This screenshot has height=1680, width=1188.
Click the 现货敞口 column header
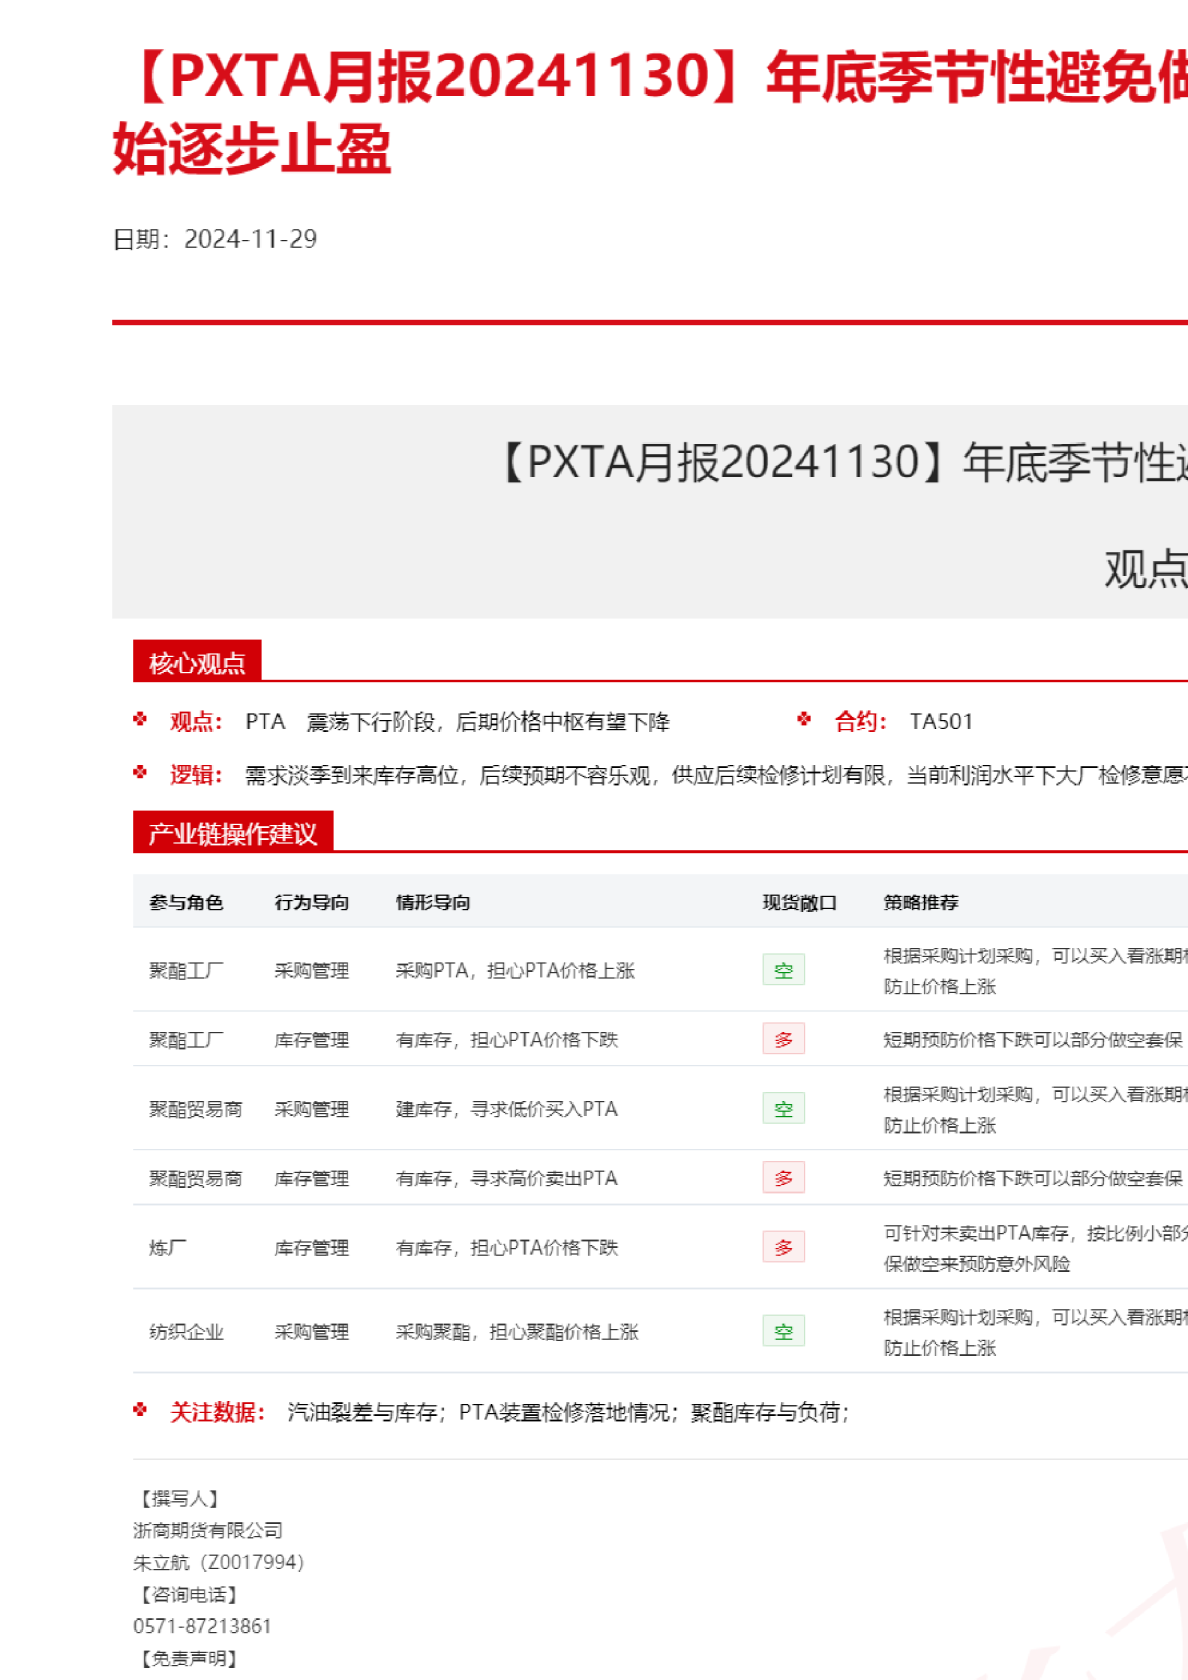tap(799, 903)
